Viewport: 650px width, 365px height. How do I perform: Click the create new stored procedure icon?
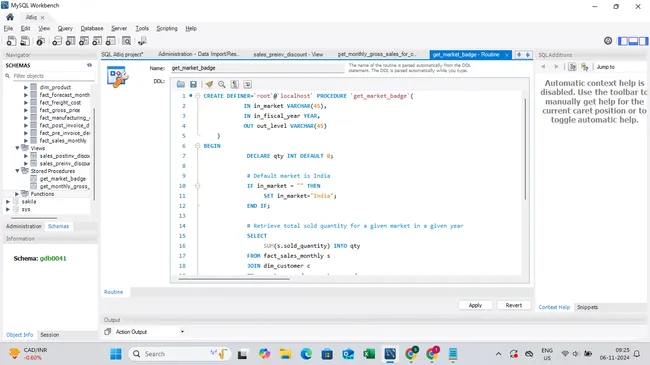(97, 41)
